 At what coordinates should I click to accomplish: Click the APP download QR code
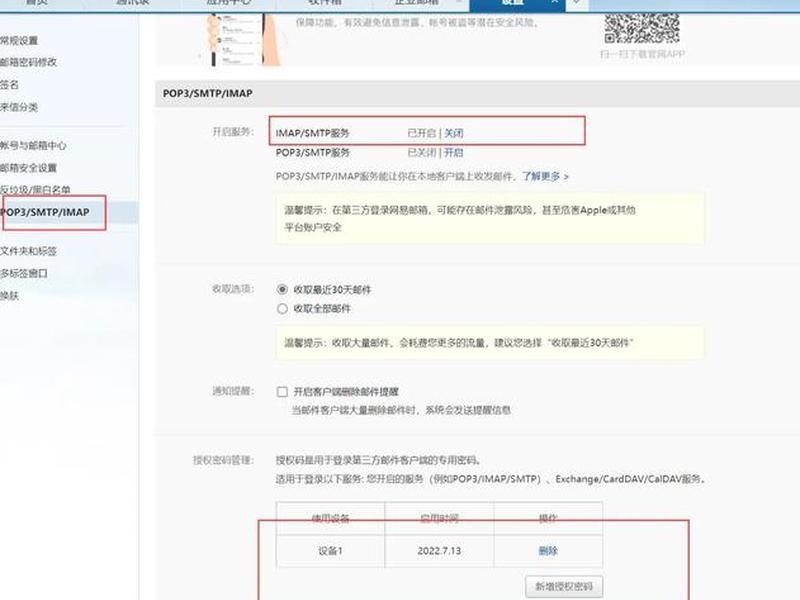(642, 29)
